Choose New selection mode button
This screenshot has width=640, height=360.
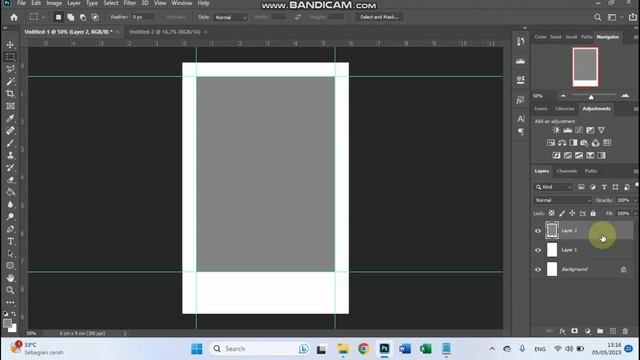58,17
